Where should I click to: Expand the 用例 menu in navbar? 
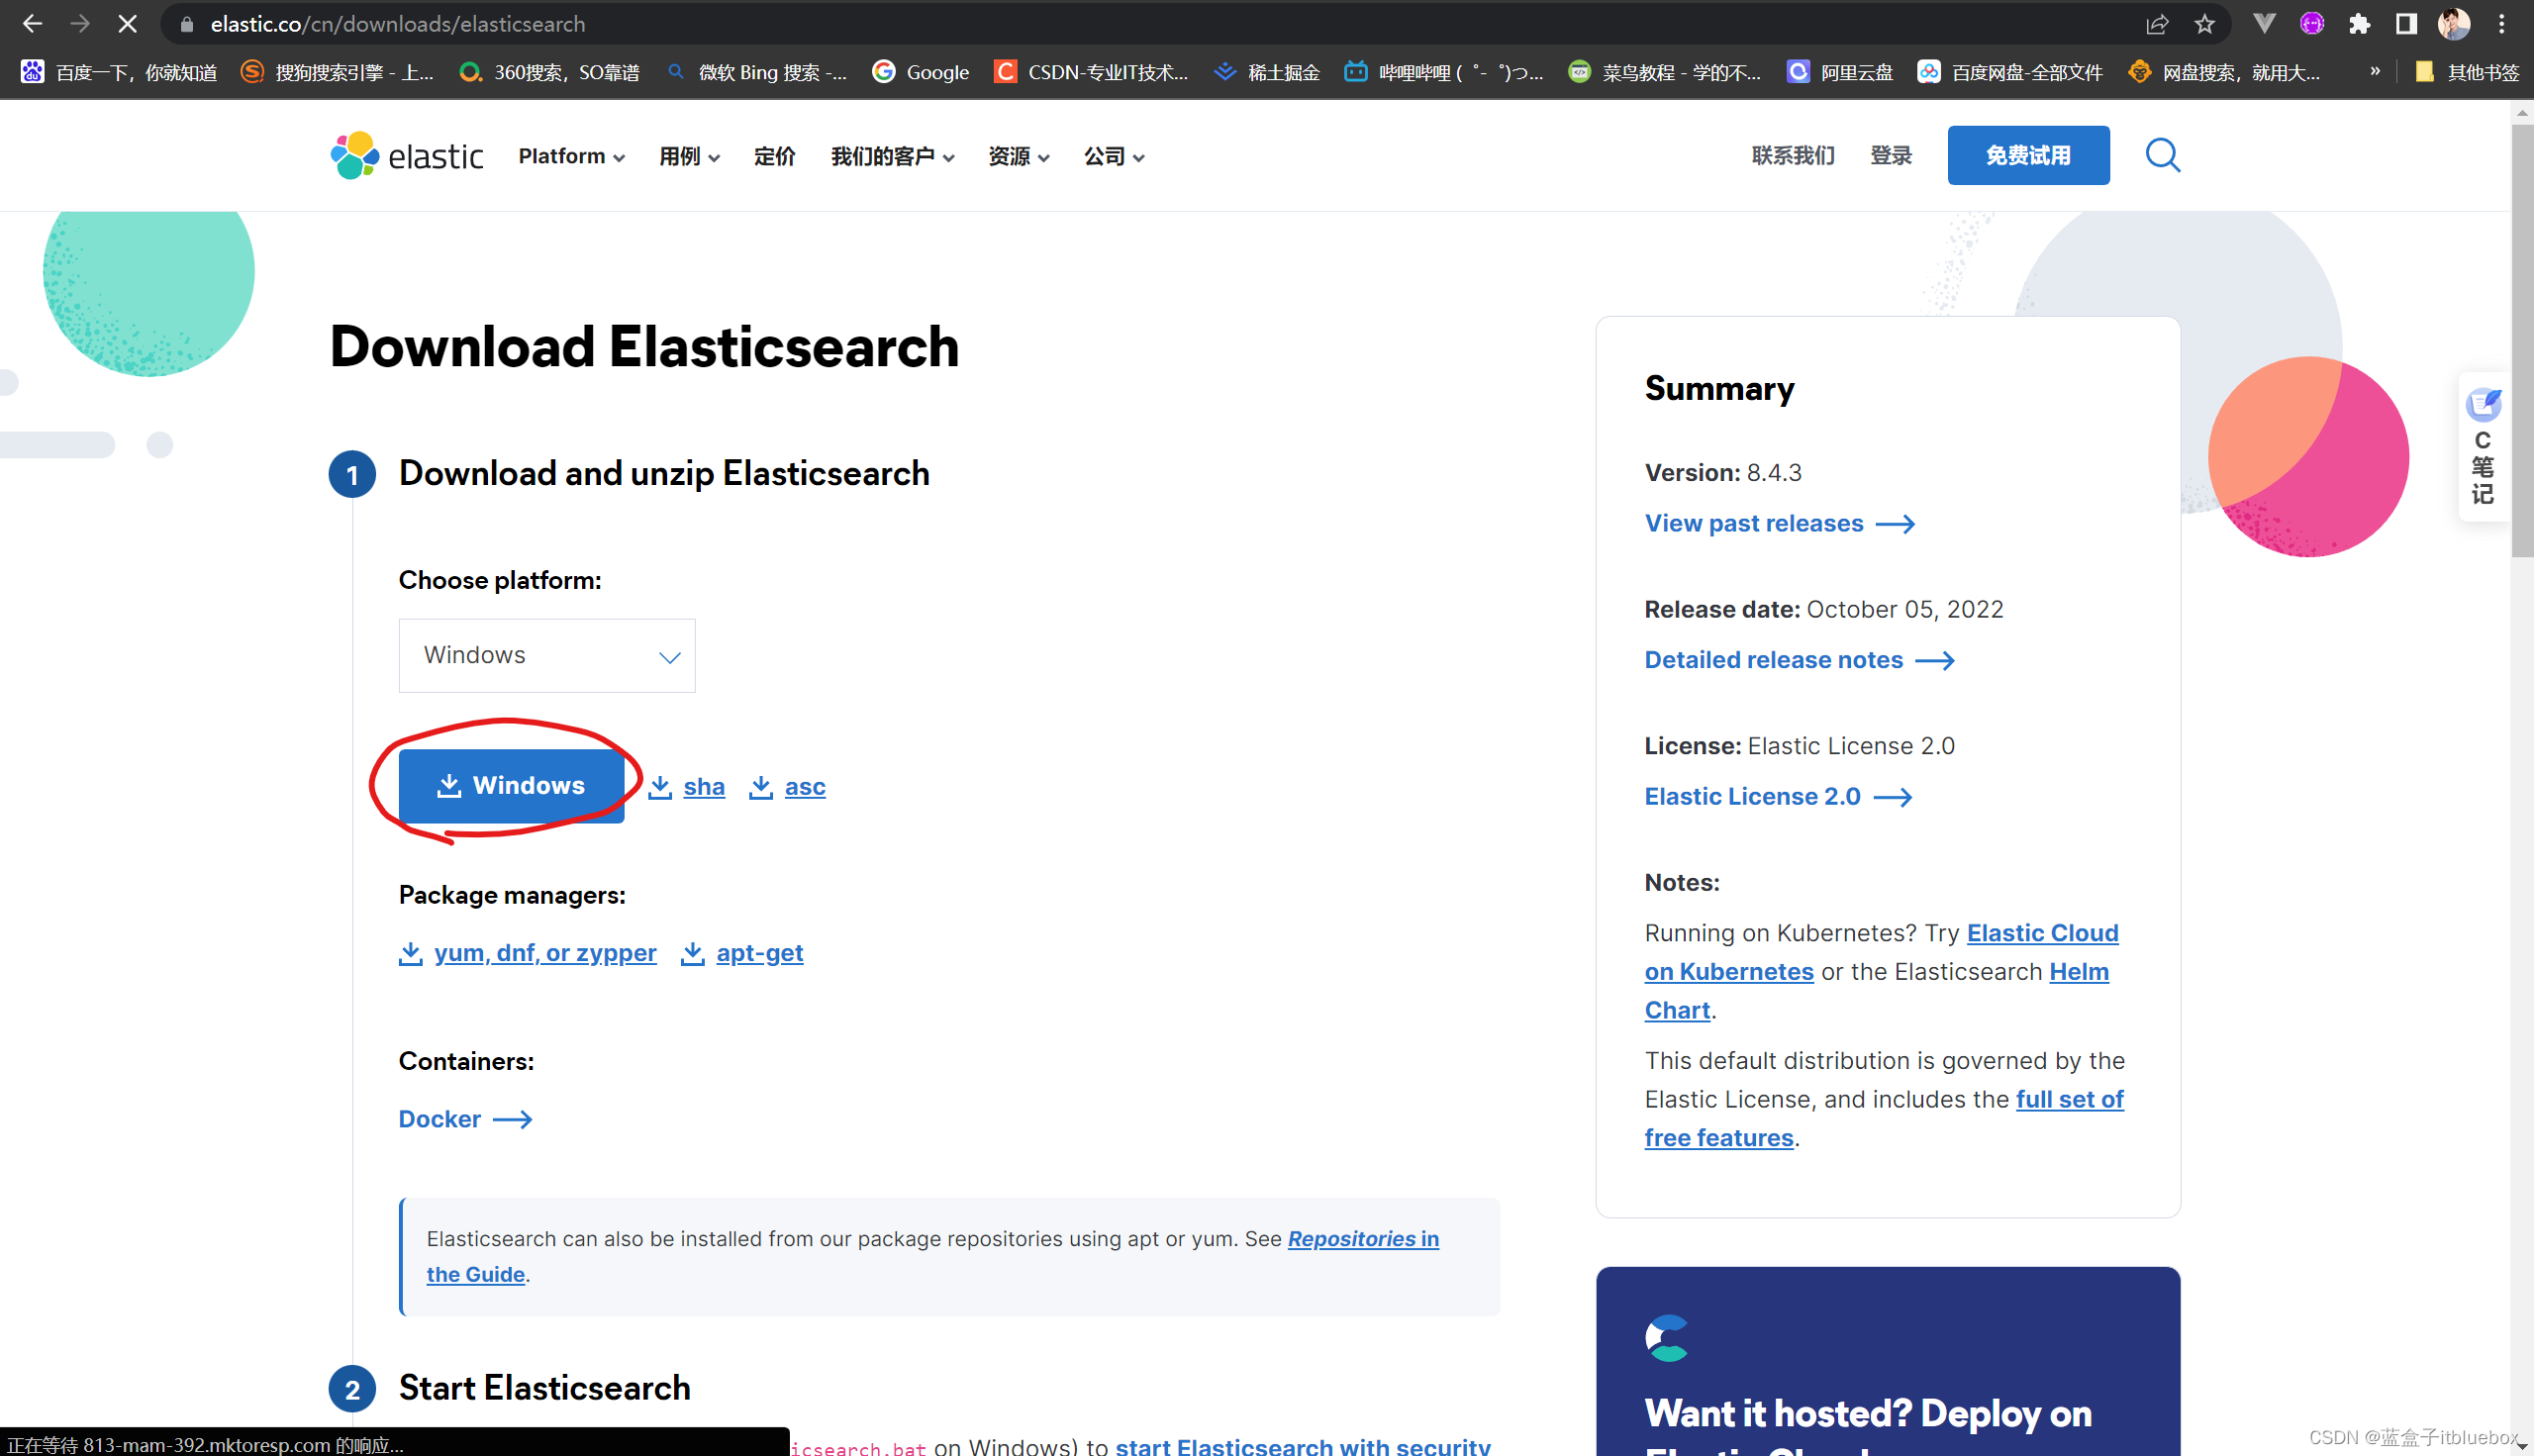coord(686,154)
